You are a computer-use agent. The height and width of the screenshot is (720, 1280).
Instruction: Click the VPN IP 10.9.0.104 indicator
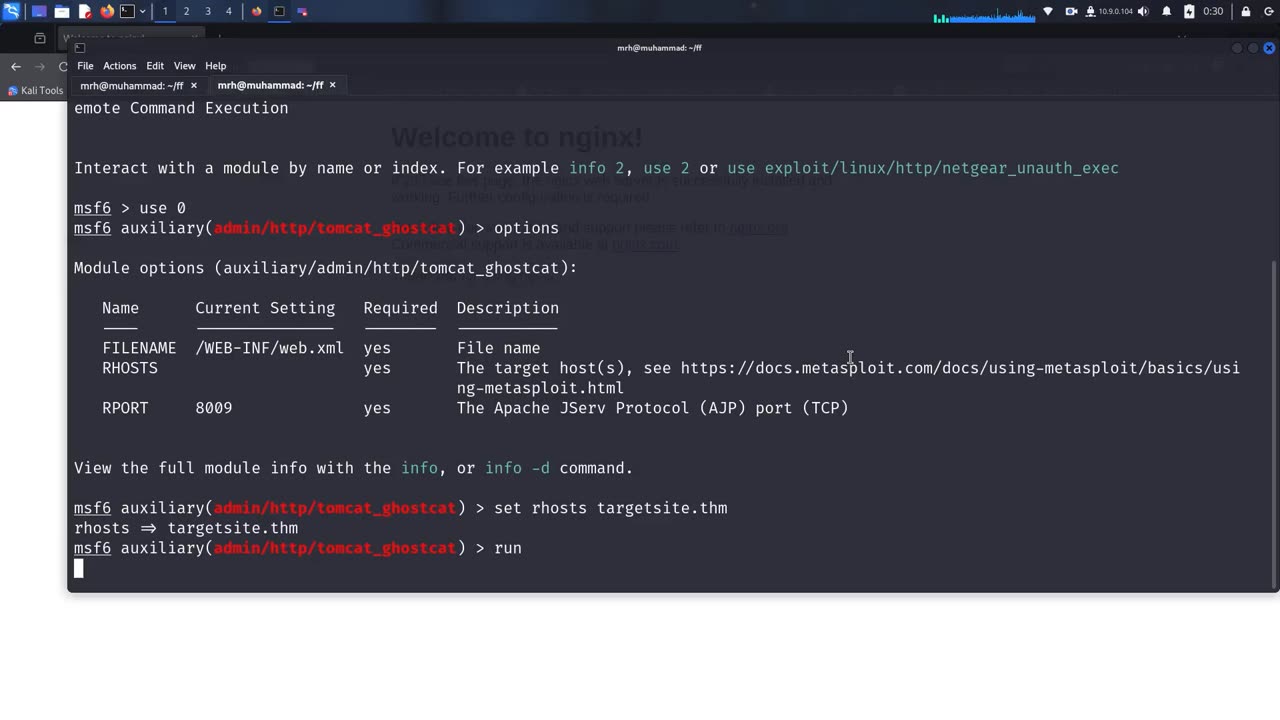tap(1110, 11)
